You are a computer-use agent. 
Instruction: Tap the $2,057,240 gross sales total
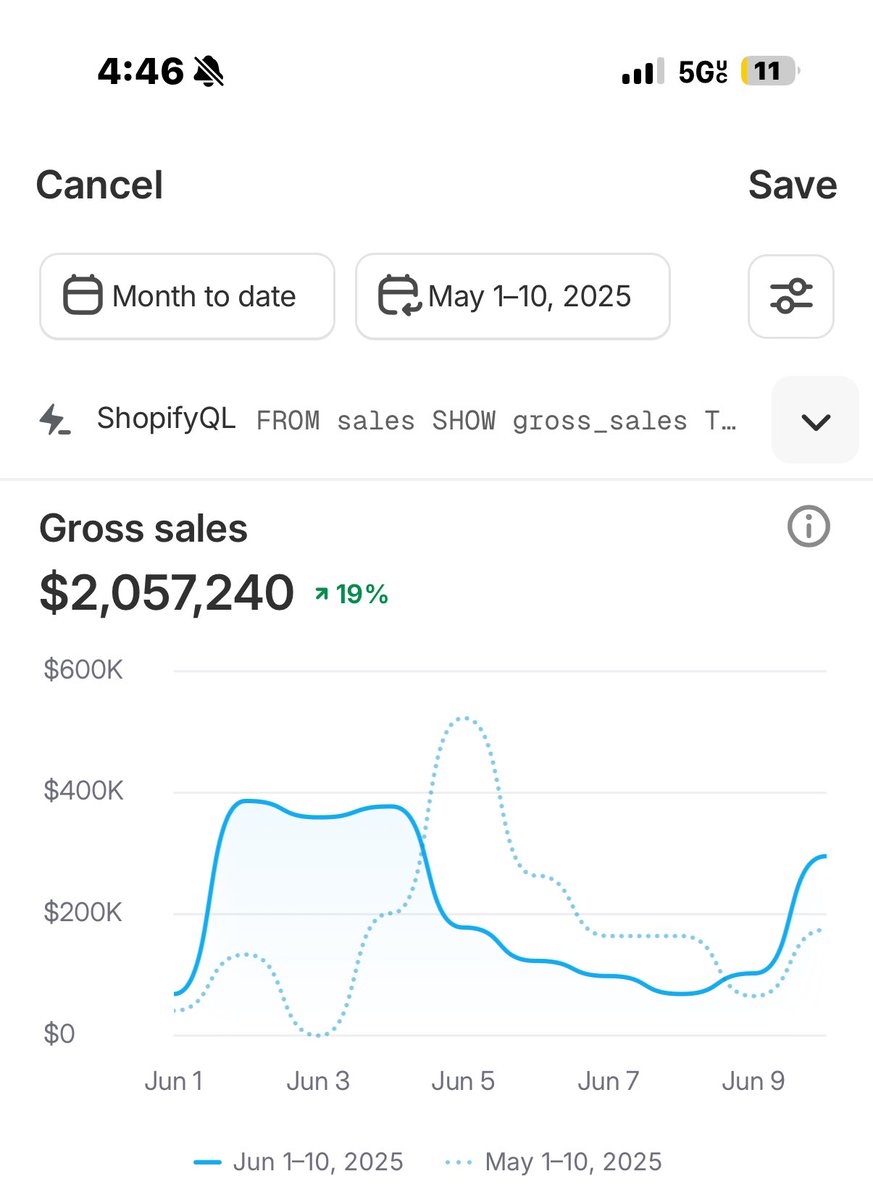pos(167,592)
